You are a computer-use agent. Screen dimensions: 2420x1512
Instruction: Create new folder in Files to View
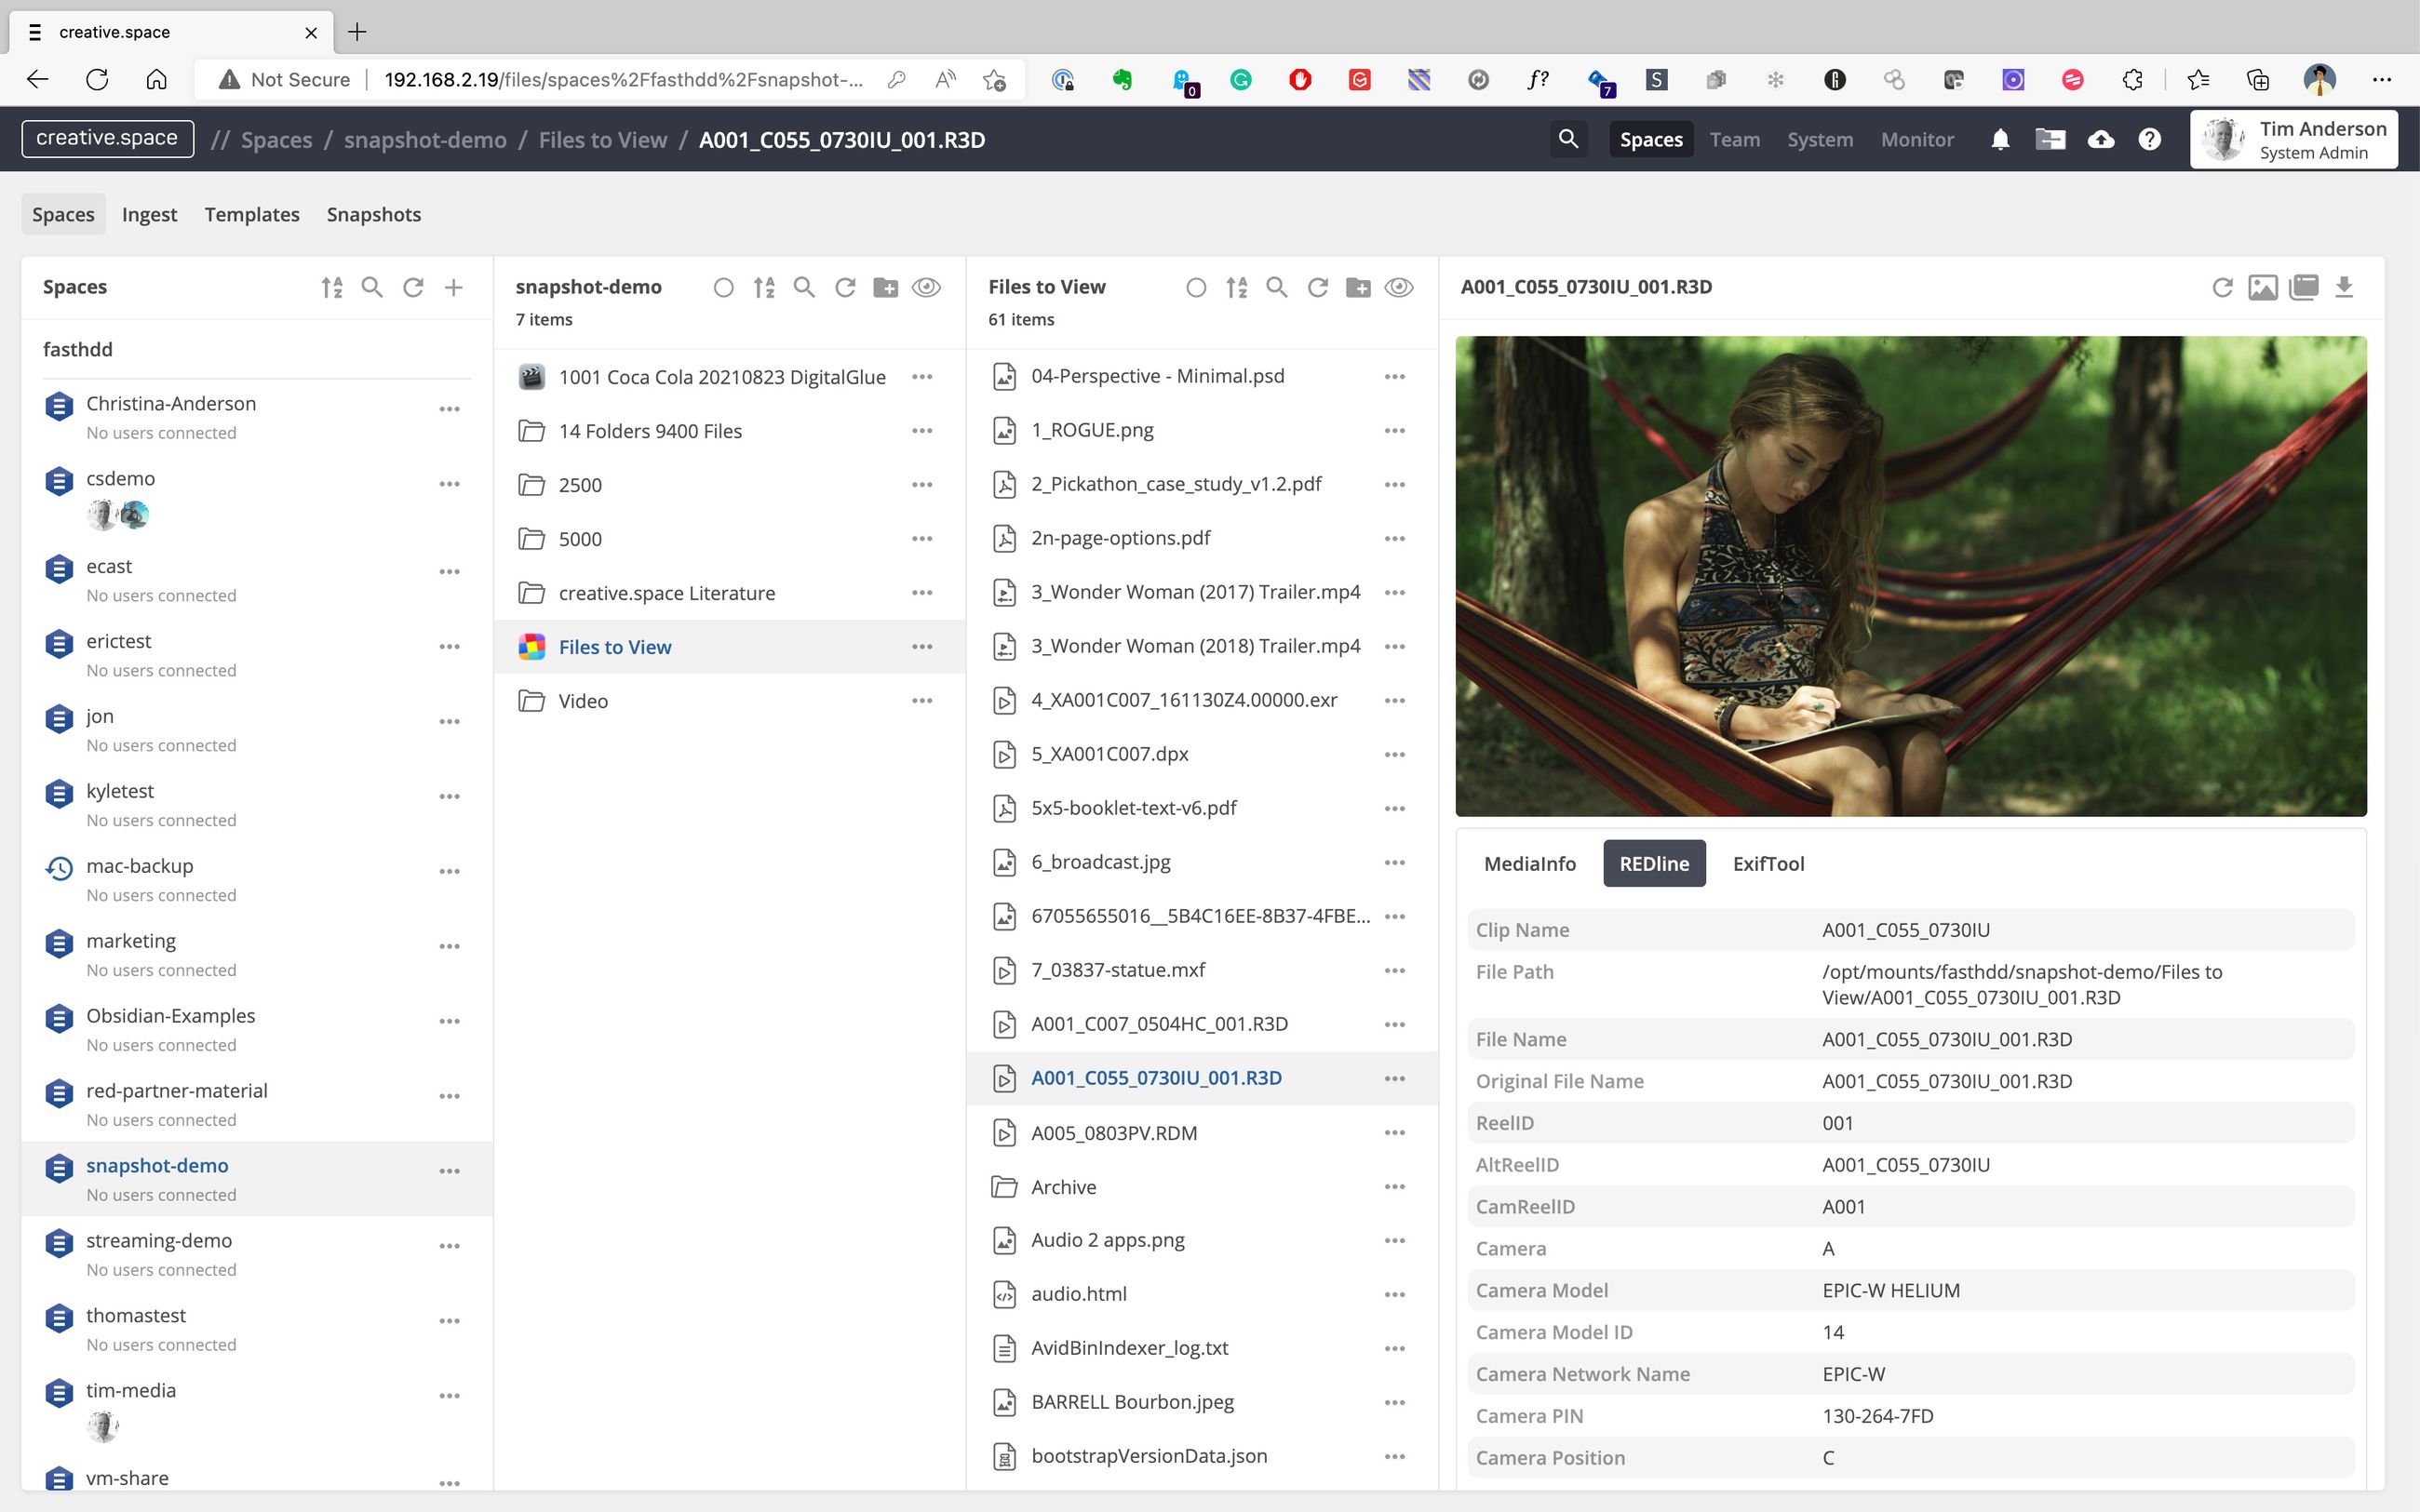pyautogui.click(x=1358, y=288)
